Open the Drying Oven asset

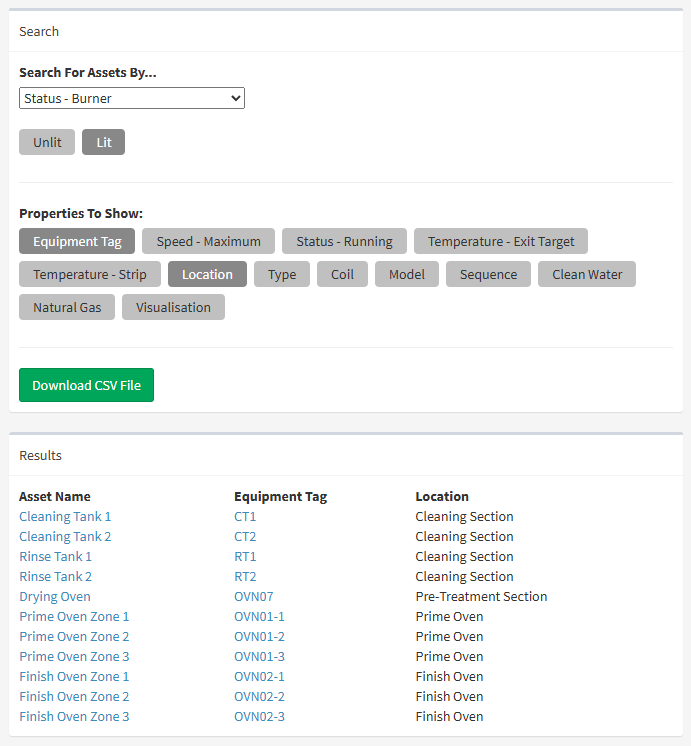[54, 597]
